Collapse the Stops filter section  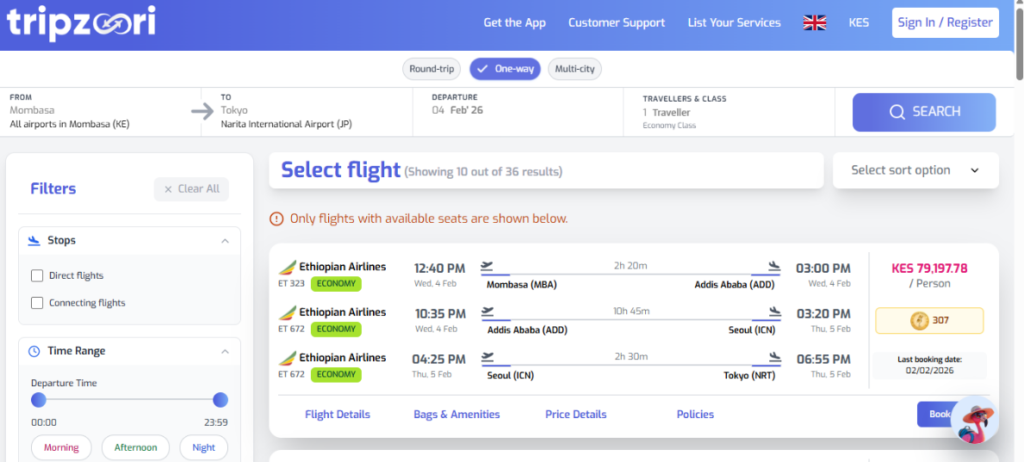(224, 241)
